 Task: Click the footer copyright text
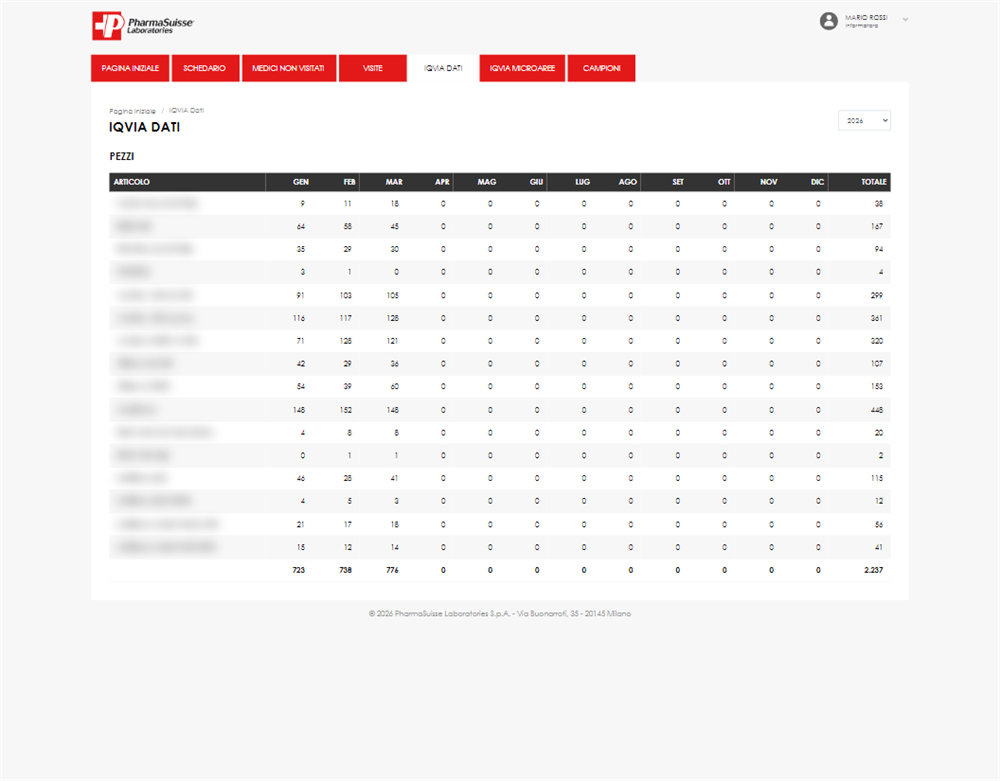tap(500, 613)
